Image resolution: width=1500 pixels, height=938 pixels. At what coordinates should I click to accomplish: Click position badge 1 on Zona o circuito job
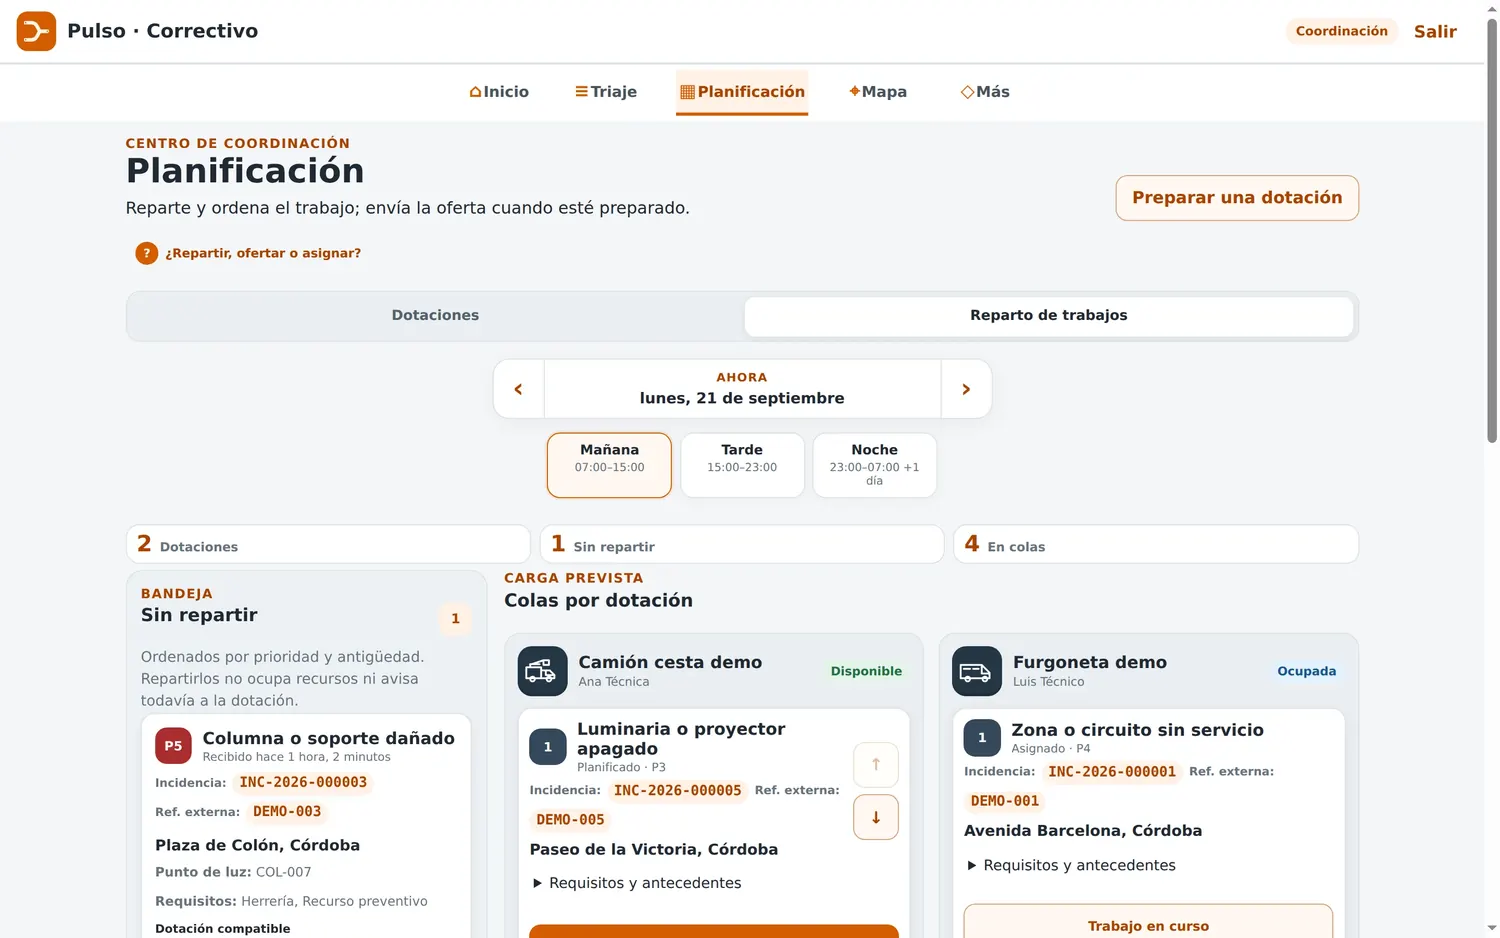[982, 738]
